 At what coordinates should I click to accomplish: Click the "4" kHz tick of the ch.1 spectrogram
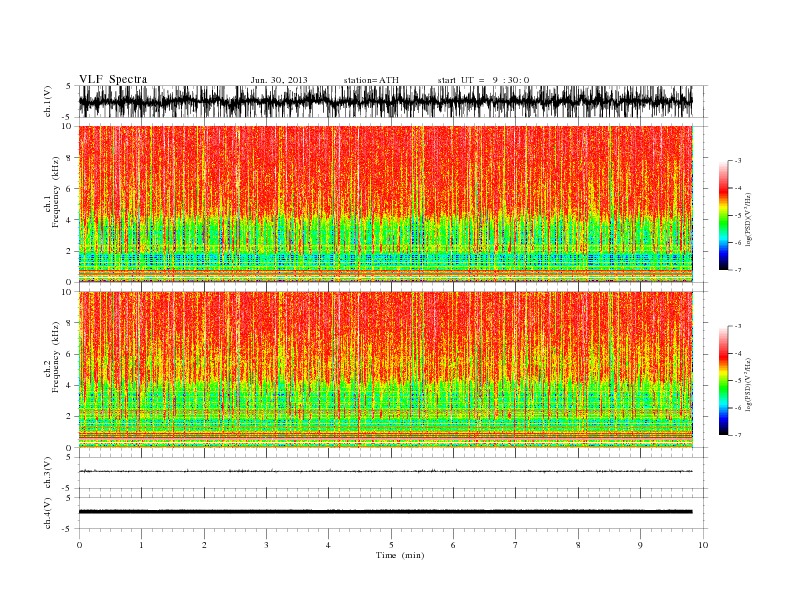coord(69,220)
